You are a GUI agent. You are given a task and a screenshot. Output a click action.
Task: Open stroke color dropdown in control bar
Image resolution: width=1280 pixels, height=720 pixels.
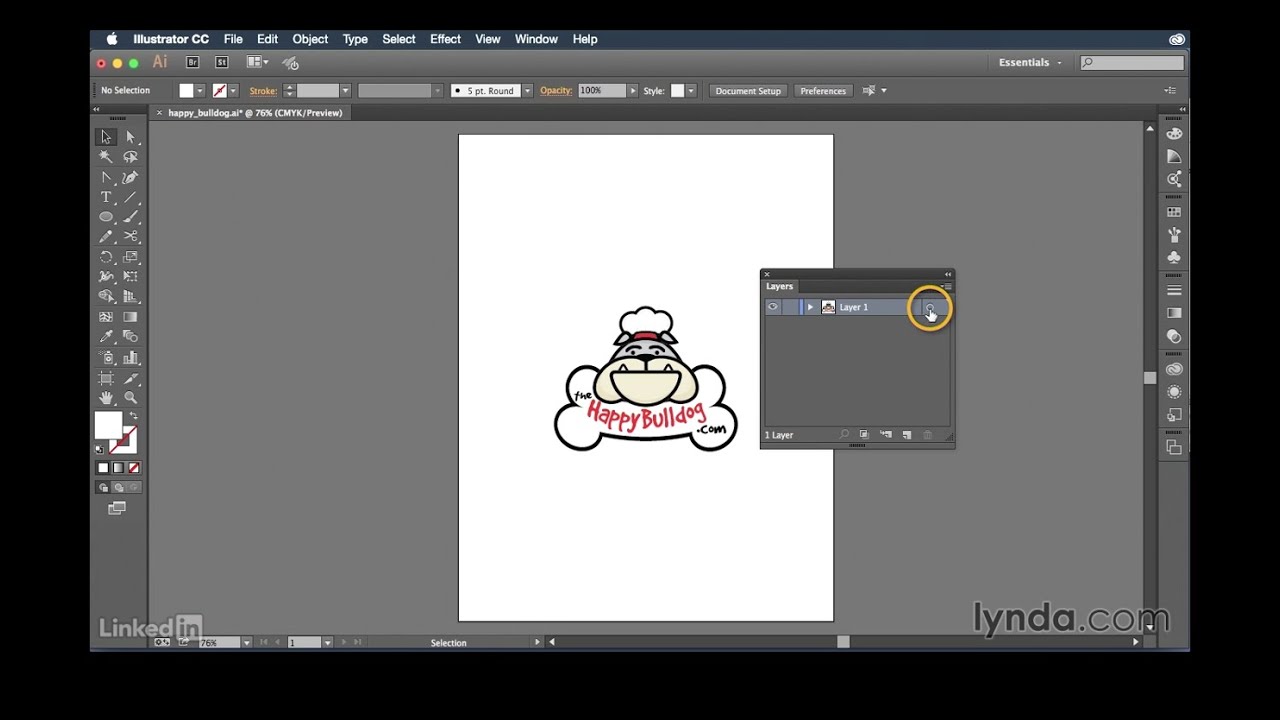coord(234,91)
